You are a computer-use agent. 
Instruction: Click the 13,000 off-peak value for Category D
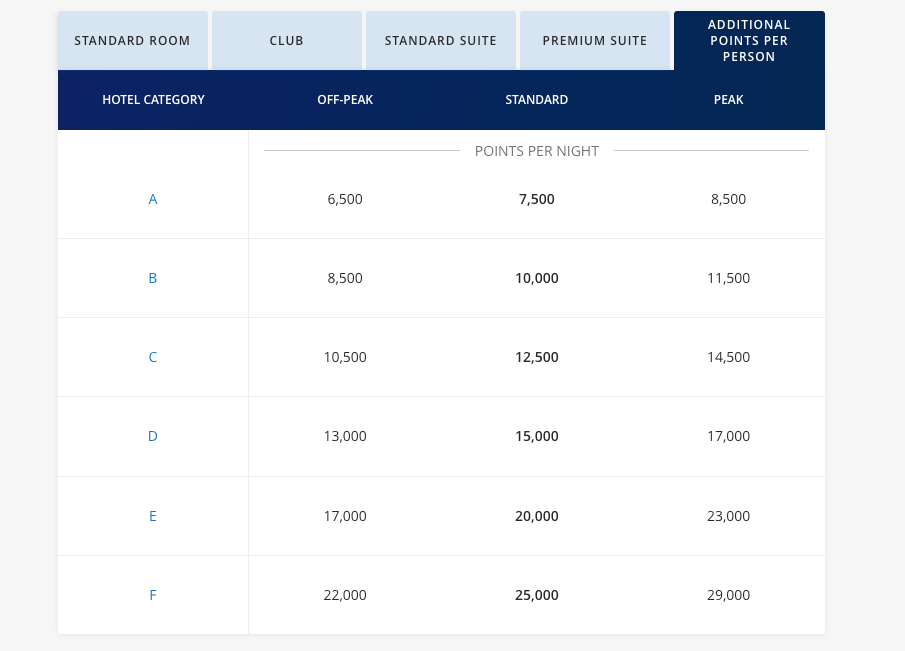[345, 436]
